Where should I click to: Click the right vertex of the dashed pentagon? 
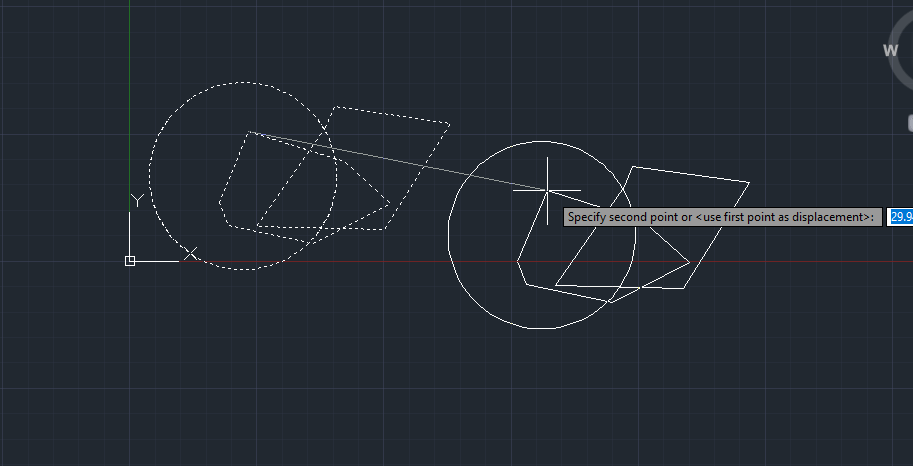click(390, 203)
